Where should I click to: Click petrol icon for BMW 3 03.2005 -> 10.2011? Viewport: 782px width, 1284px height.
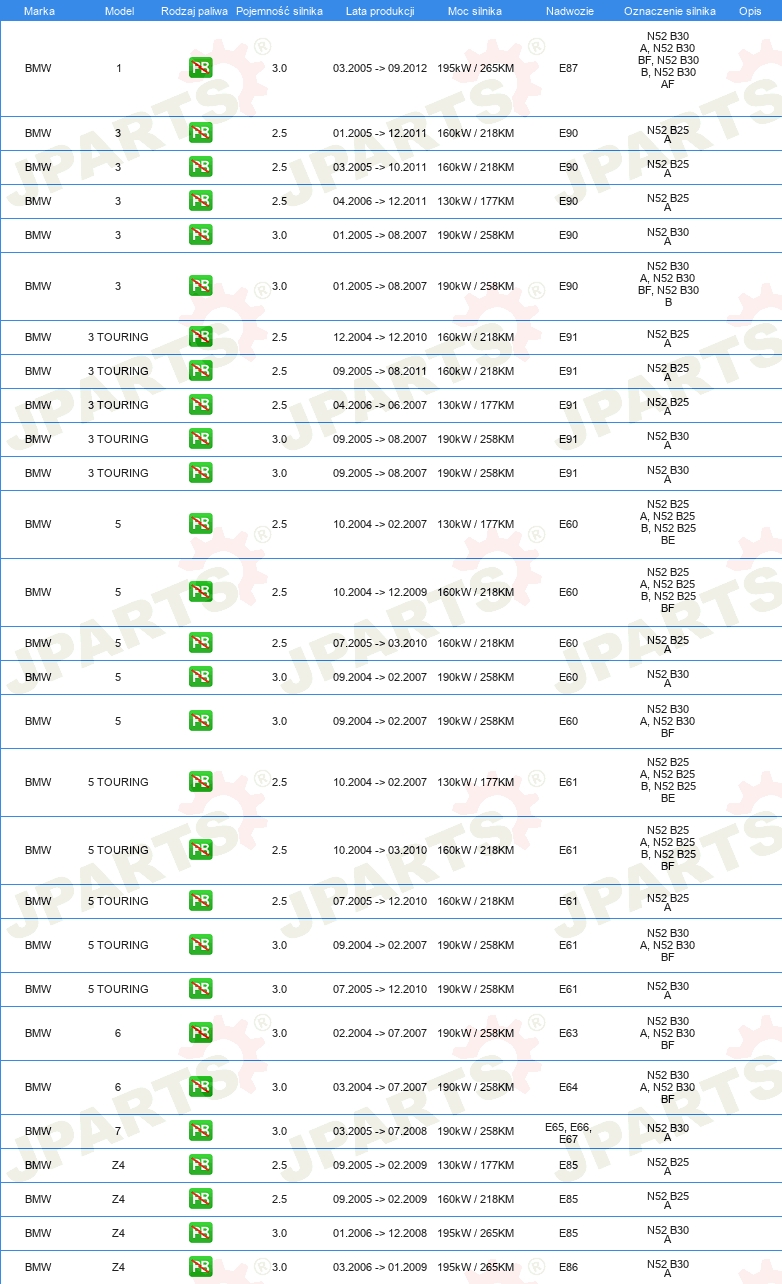(200, 167)
